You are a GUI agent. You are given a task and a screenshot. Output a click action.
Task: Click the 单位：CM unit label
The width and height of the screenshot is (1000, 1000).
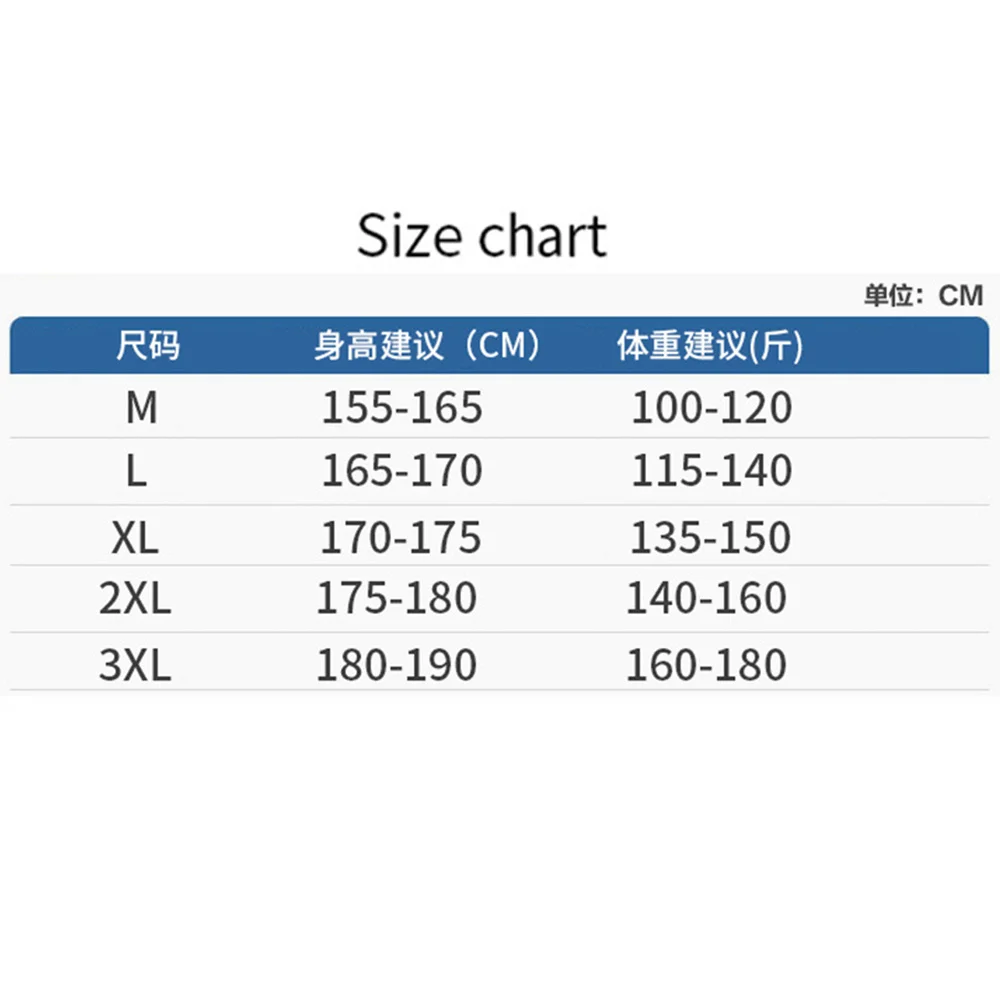pos(924,296)
